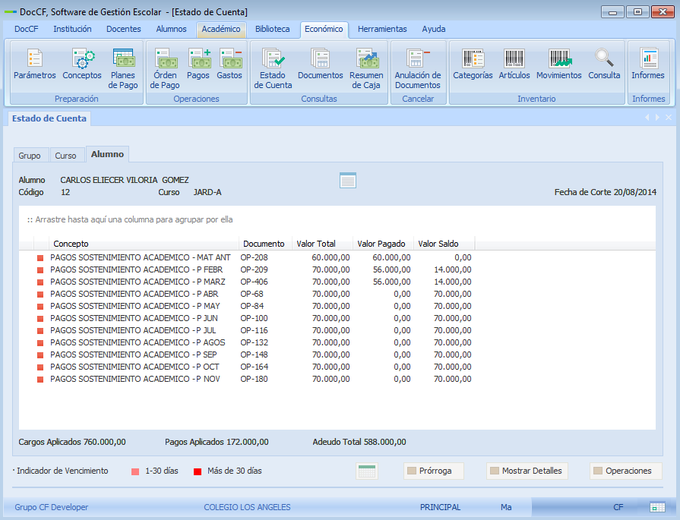Select row PAGOS SOSTENIMIENTO ACADEMICO - P AGOS
This screenshot has height=520, width=680.
[x=247, y=343]
